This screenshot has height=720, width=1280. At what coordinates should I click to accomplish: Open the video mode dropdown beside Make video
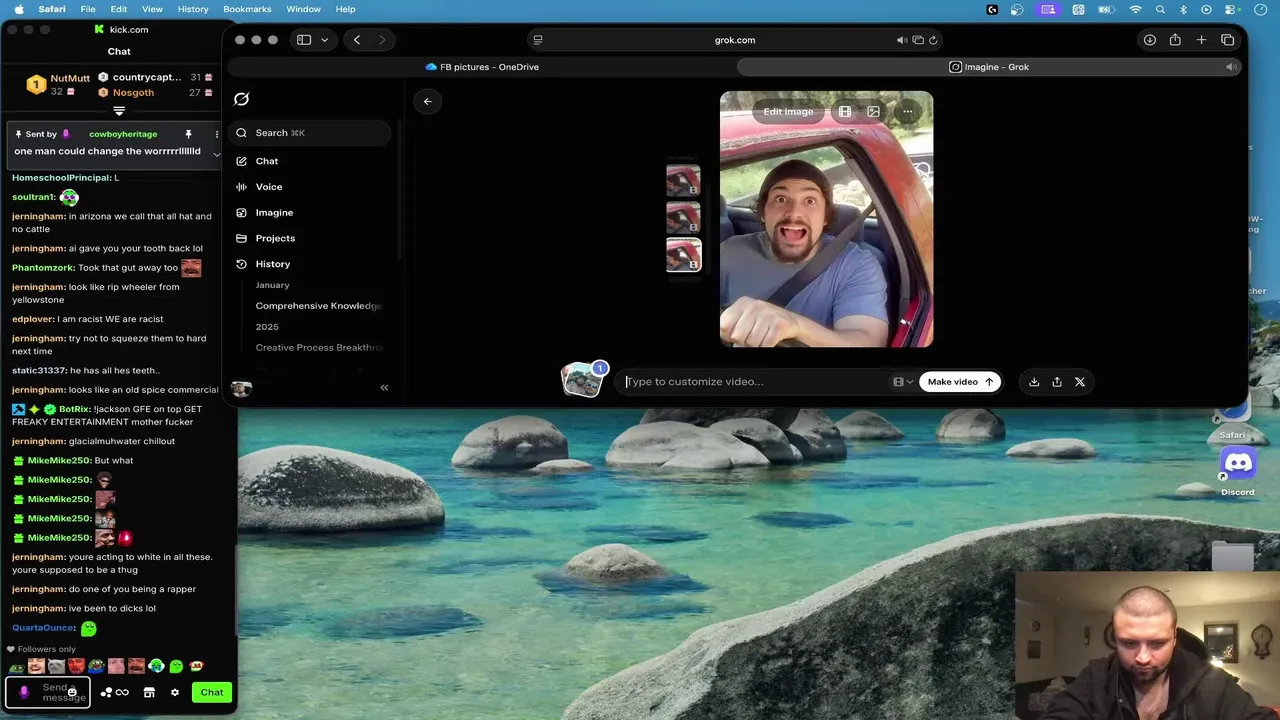[903, 382]
